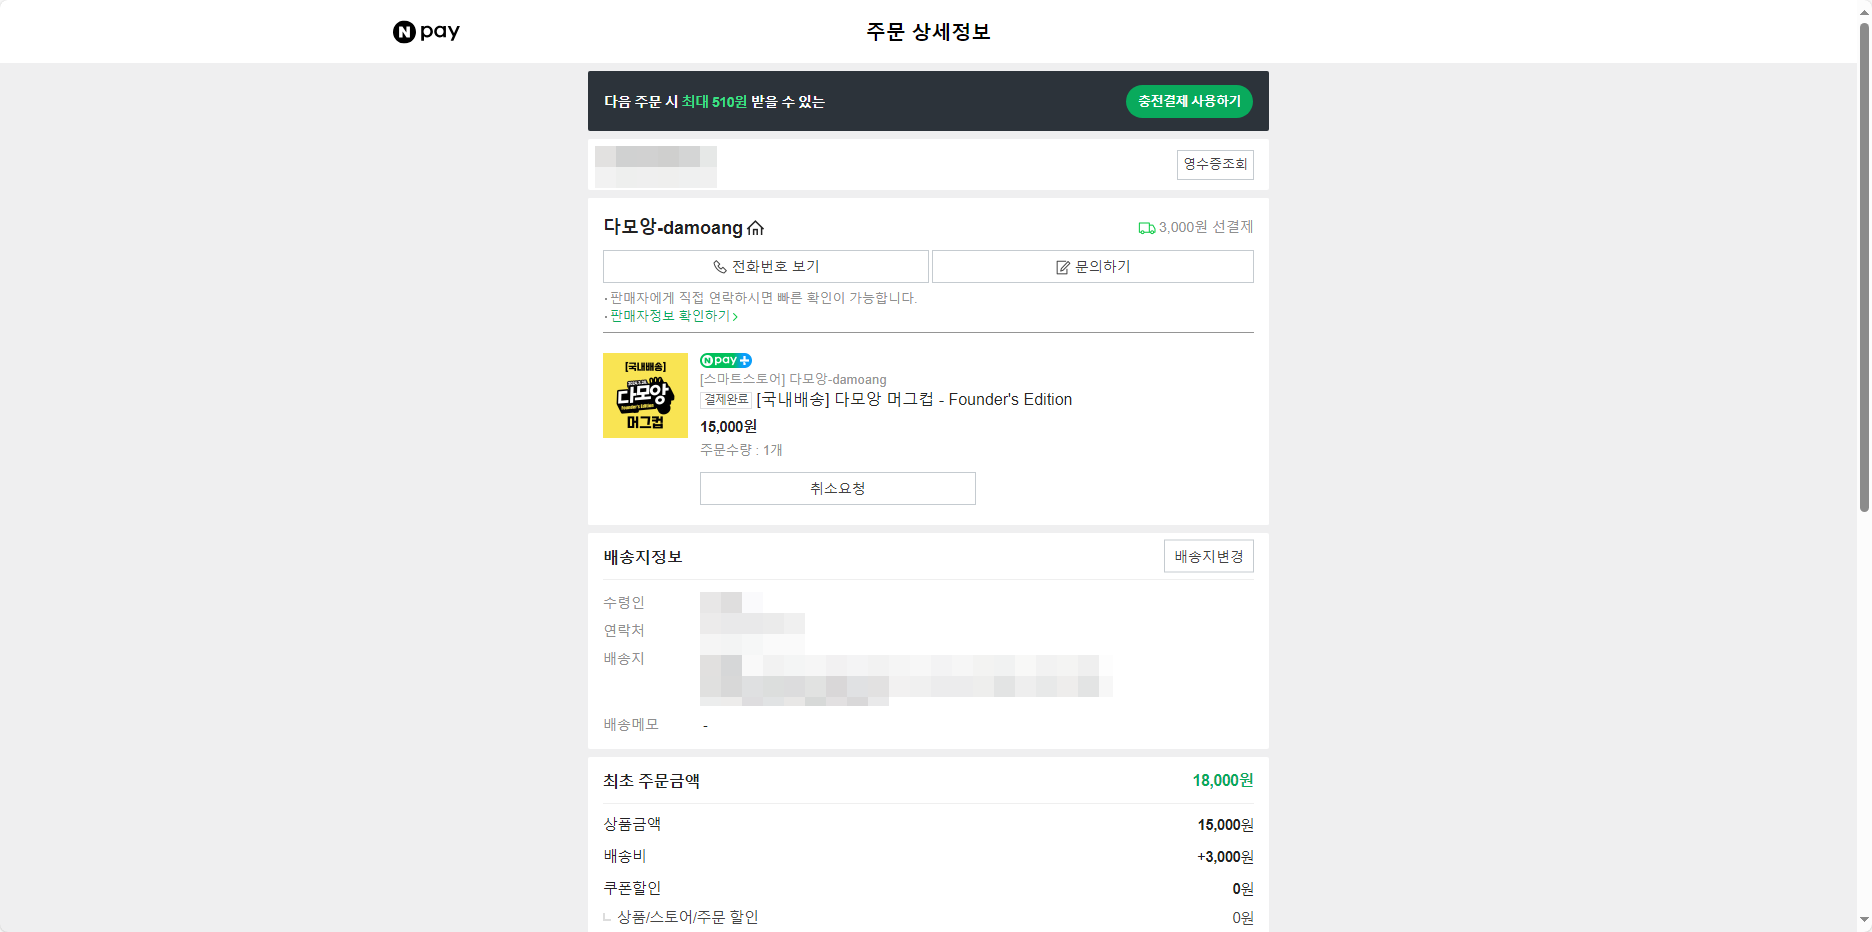1872x932 pixels.
Task: Click the vertical scrollbar thumb
Action: coord(1864,267)
